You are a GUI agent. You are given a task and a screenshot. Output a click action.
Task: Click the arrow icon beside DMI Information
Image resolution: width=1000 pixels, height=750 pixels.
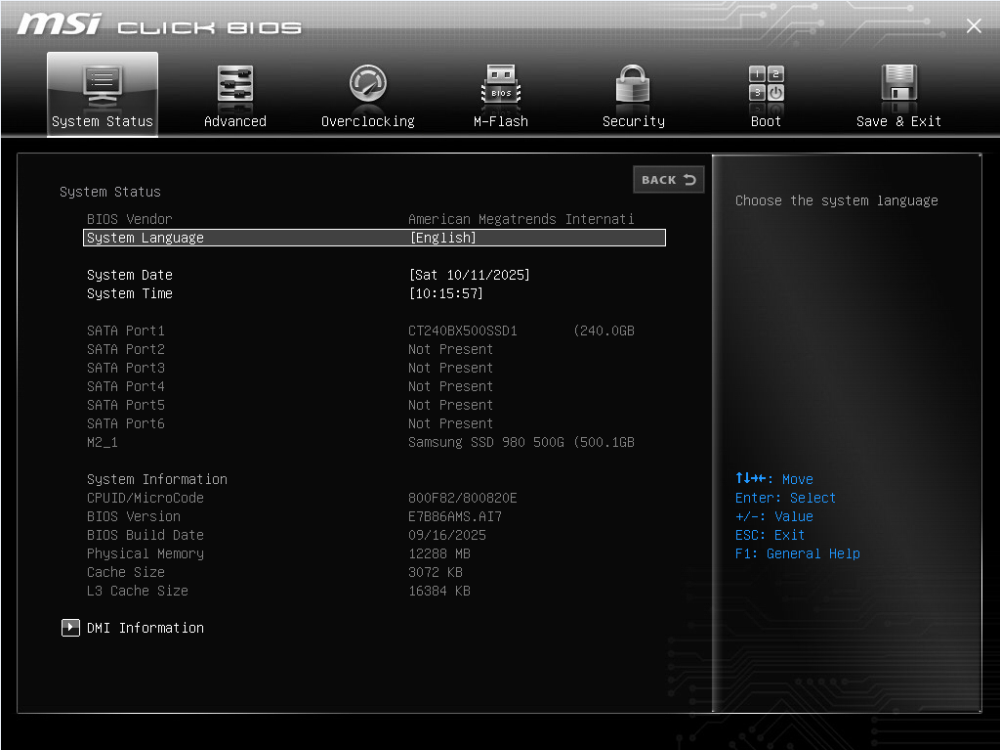click(70, 628)
